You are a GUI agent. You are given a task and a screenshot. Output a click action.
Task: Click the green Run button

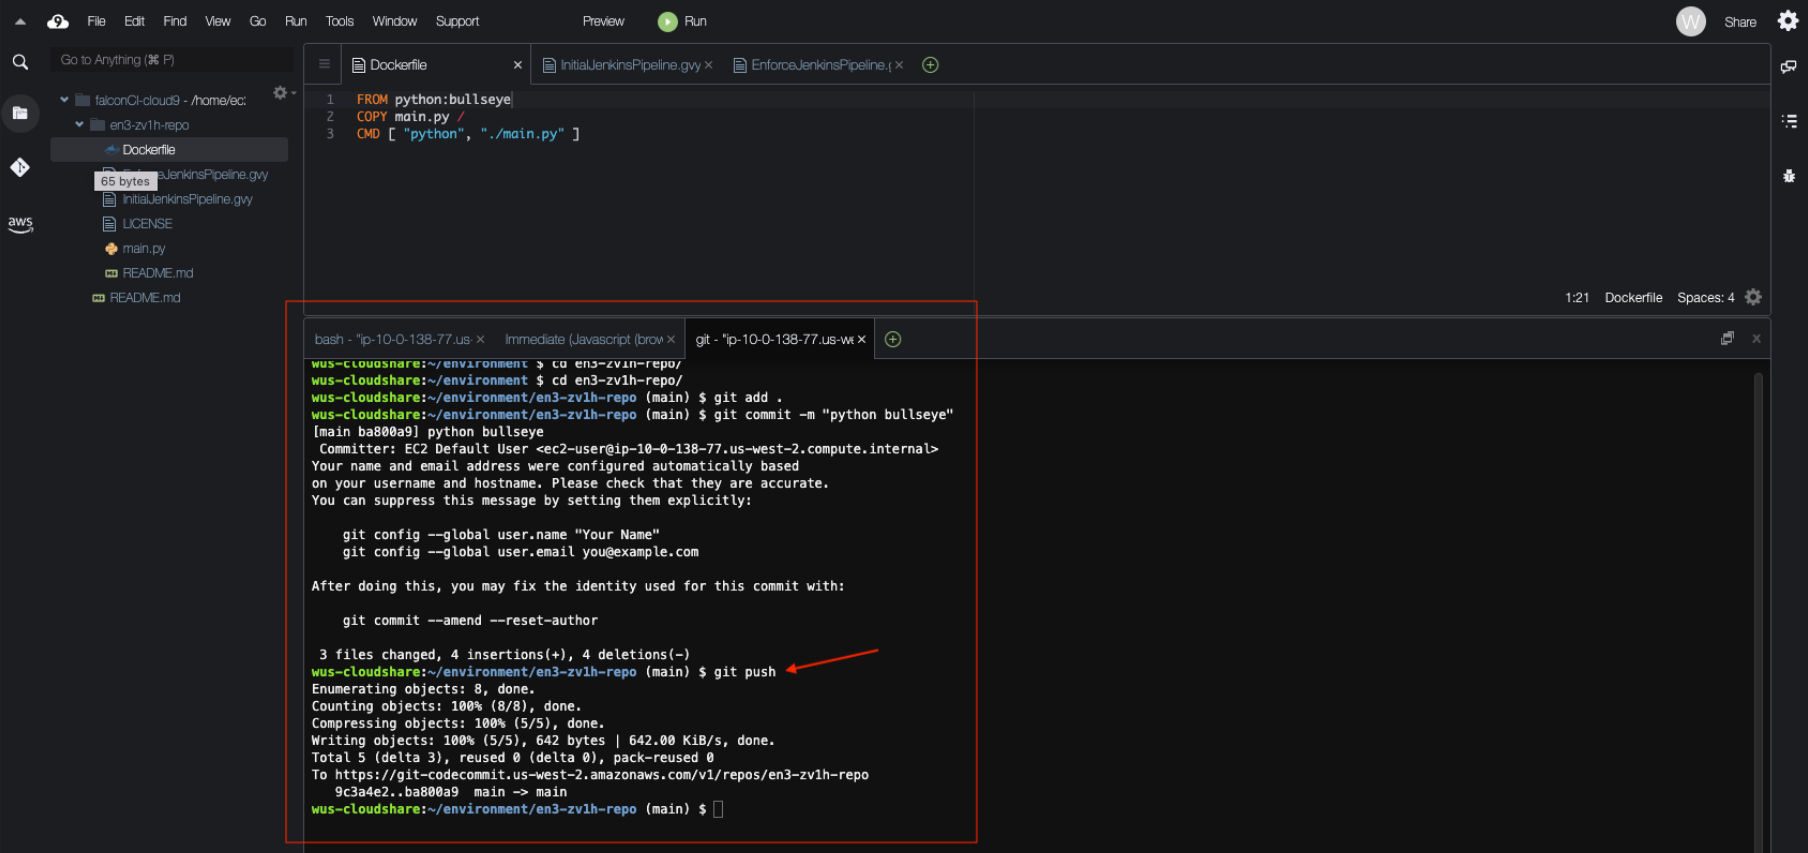[x=682, y=21]
